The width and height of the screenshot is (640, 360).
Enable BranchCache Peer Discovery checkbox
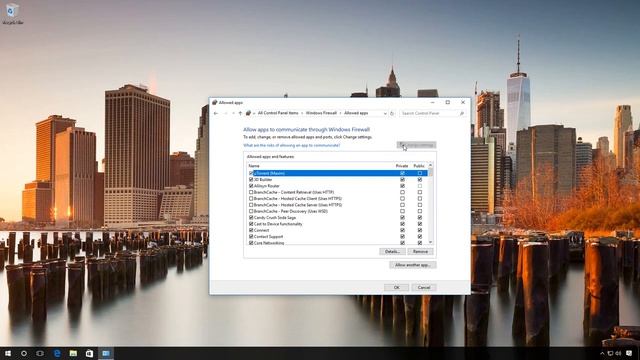[251, 211]
